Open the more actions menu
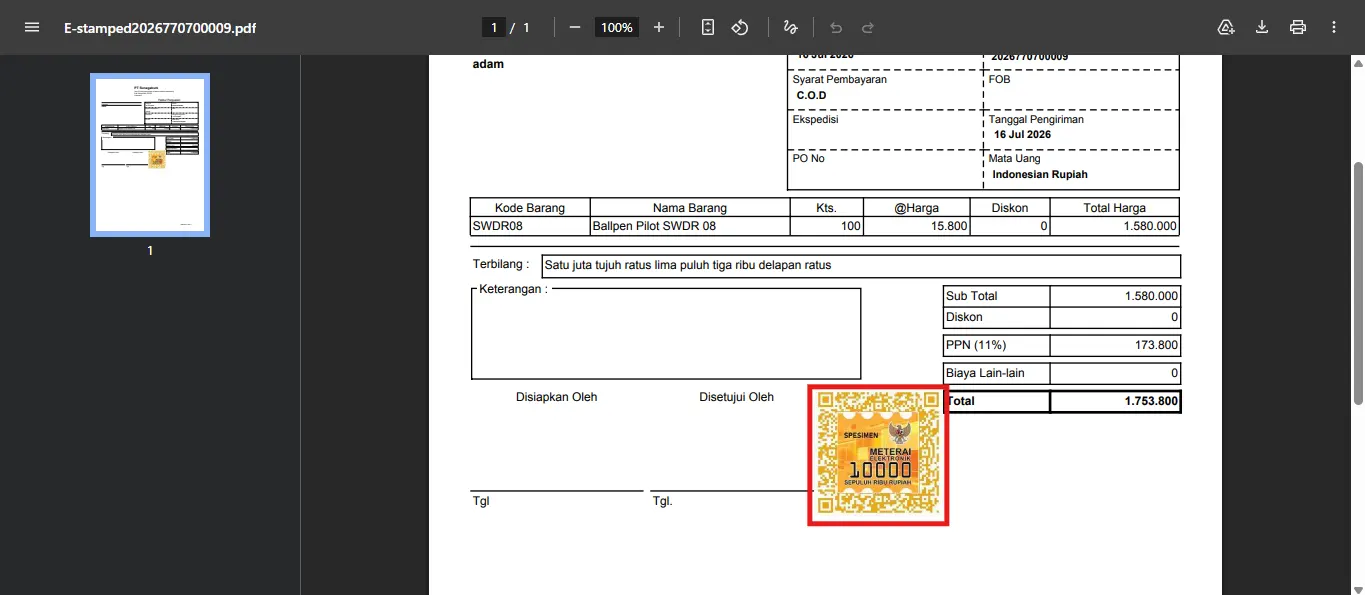The image size is (1365, 595). 1334,27
